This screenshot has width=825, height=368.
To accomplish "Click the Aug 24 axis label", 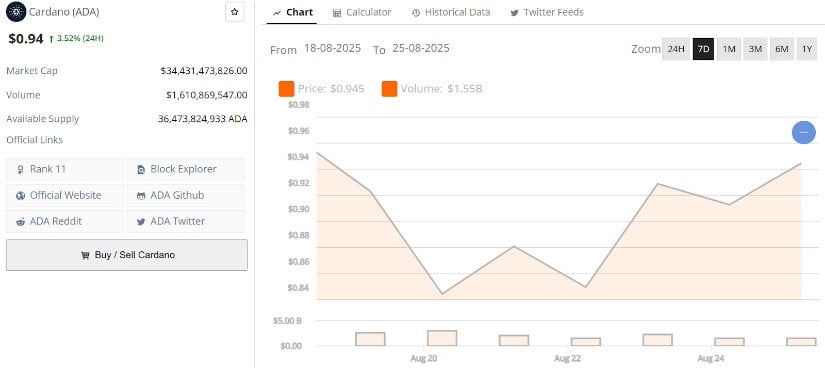I will 711,359.
